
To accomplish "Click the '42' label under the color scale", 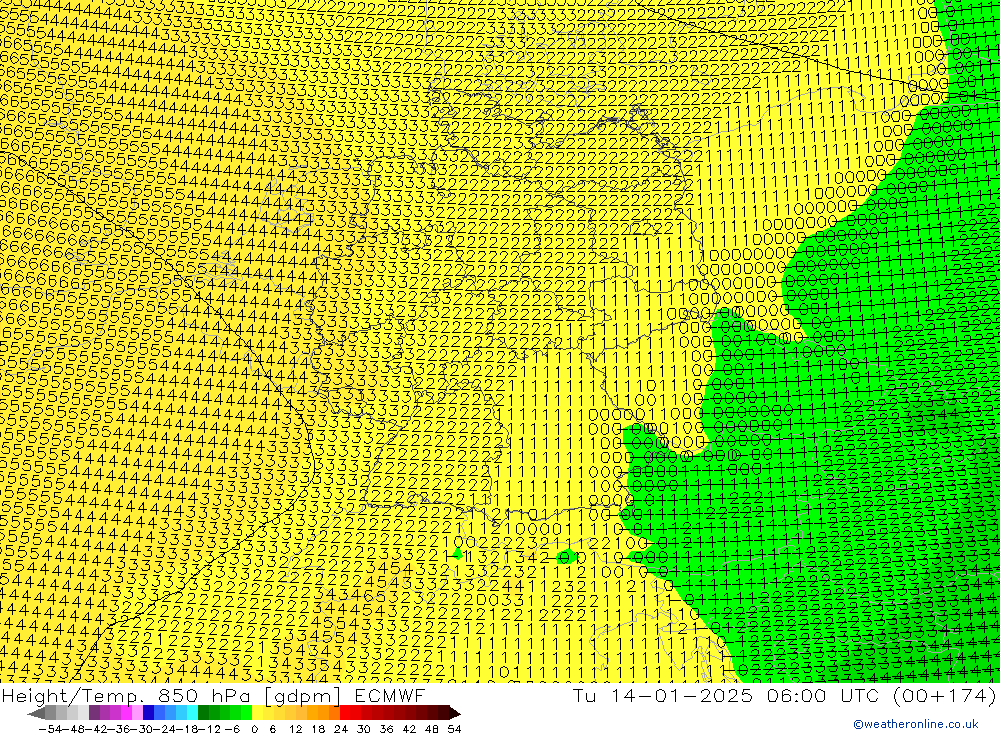I will pyautogui.click(x=409, y=729).
